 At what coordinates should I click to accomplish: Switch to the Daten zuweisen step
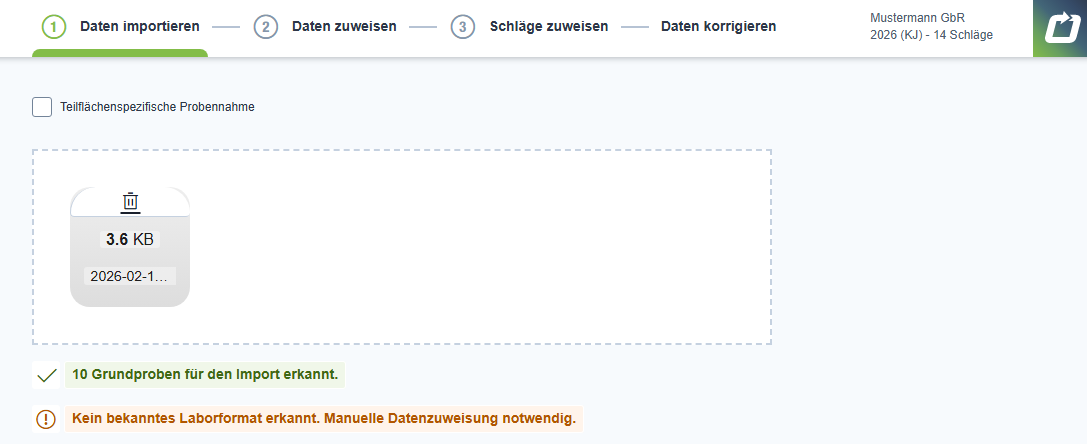click(x=344, y=26)
